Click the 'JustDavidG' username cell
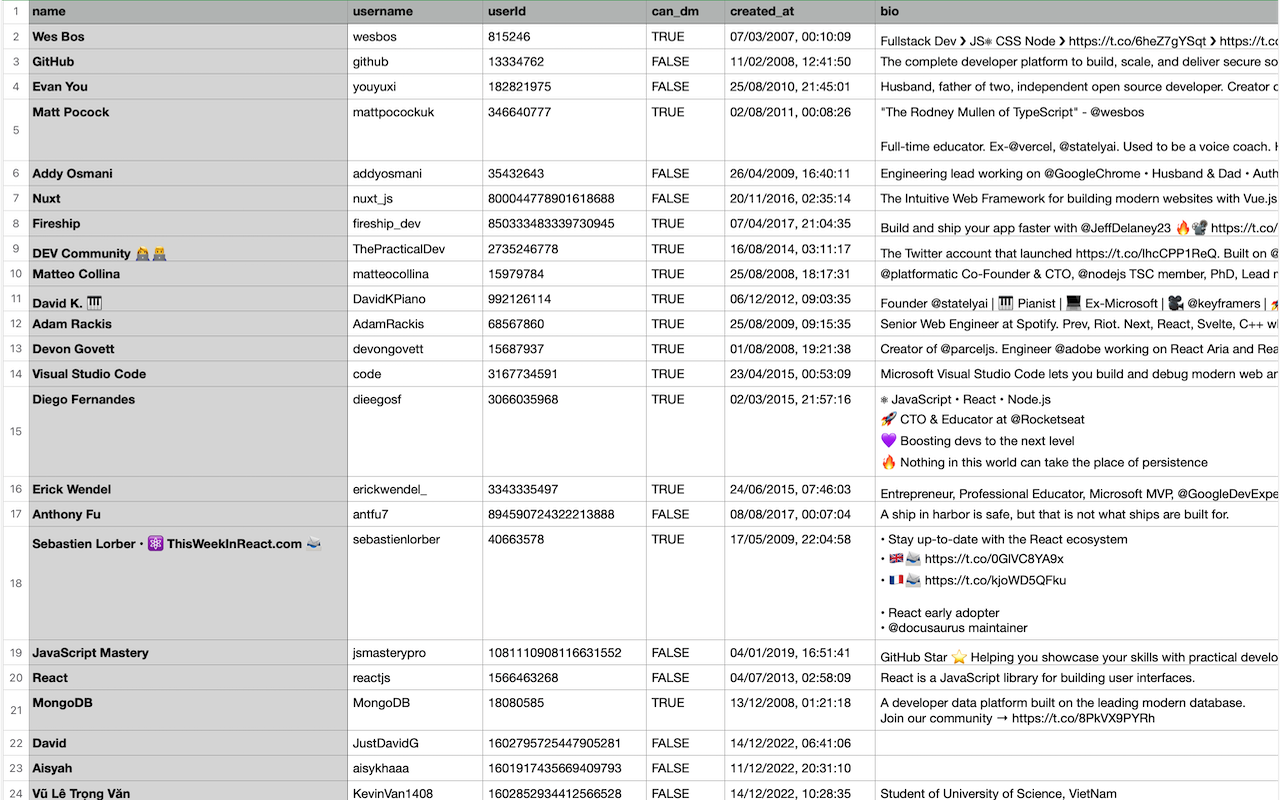 tap(415, 743)
